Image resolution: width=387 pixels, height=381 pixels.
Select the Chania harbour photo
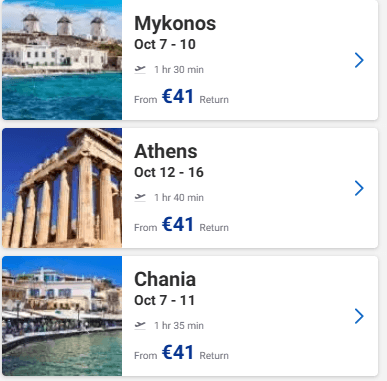tap(62, 316)
